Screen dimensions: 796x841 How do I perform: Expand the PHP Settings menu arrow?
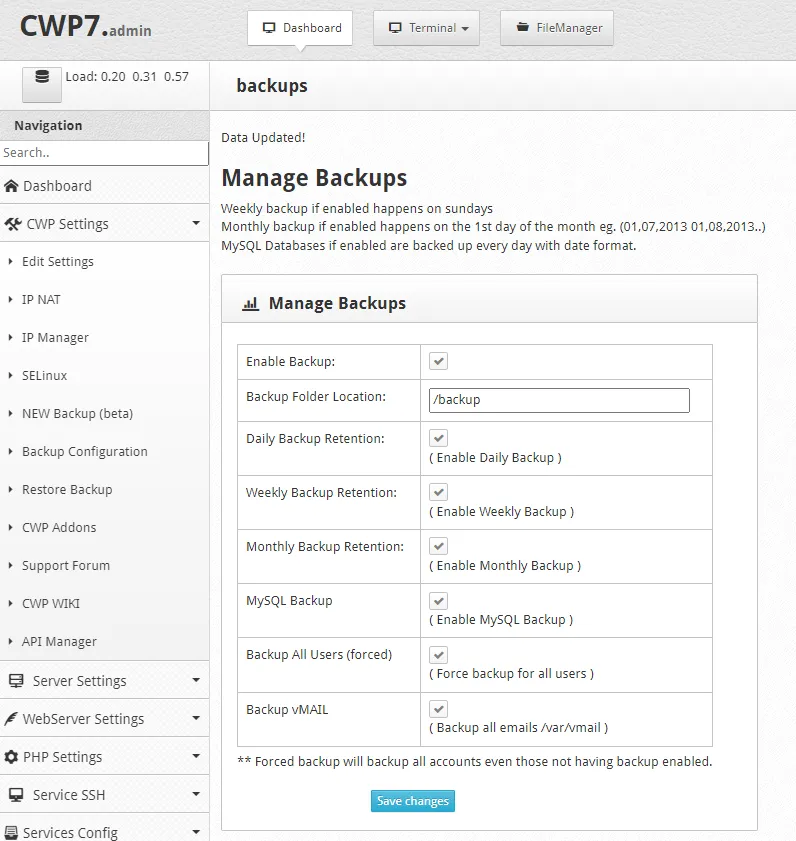coord(196,756)
